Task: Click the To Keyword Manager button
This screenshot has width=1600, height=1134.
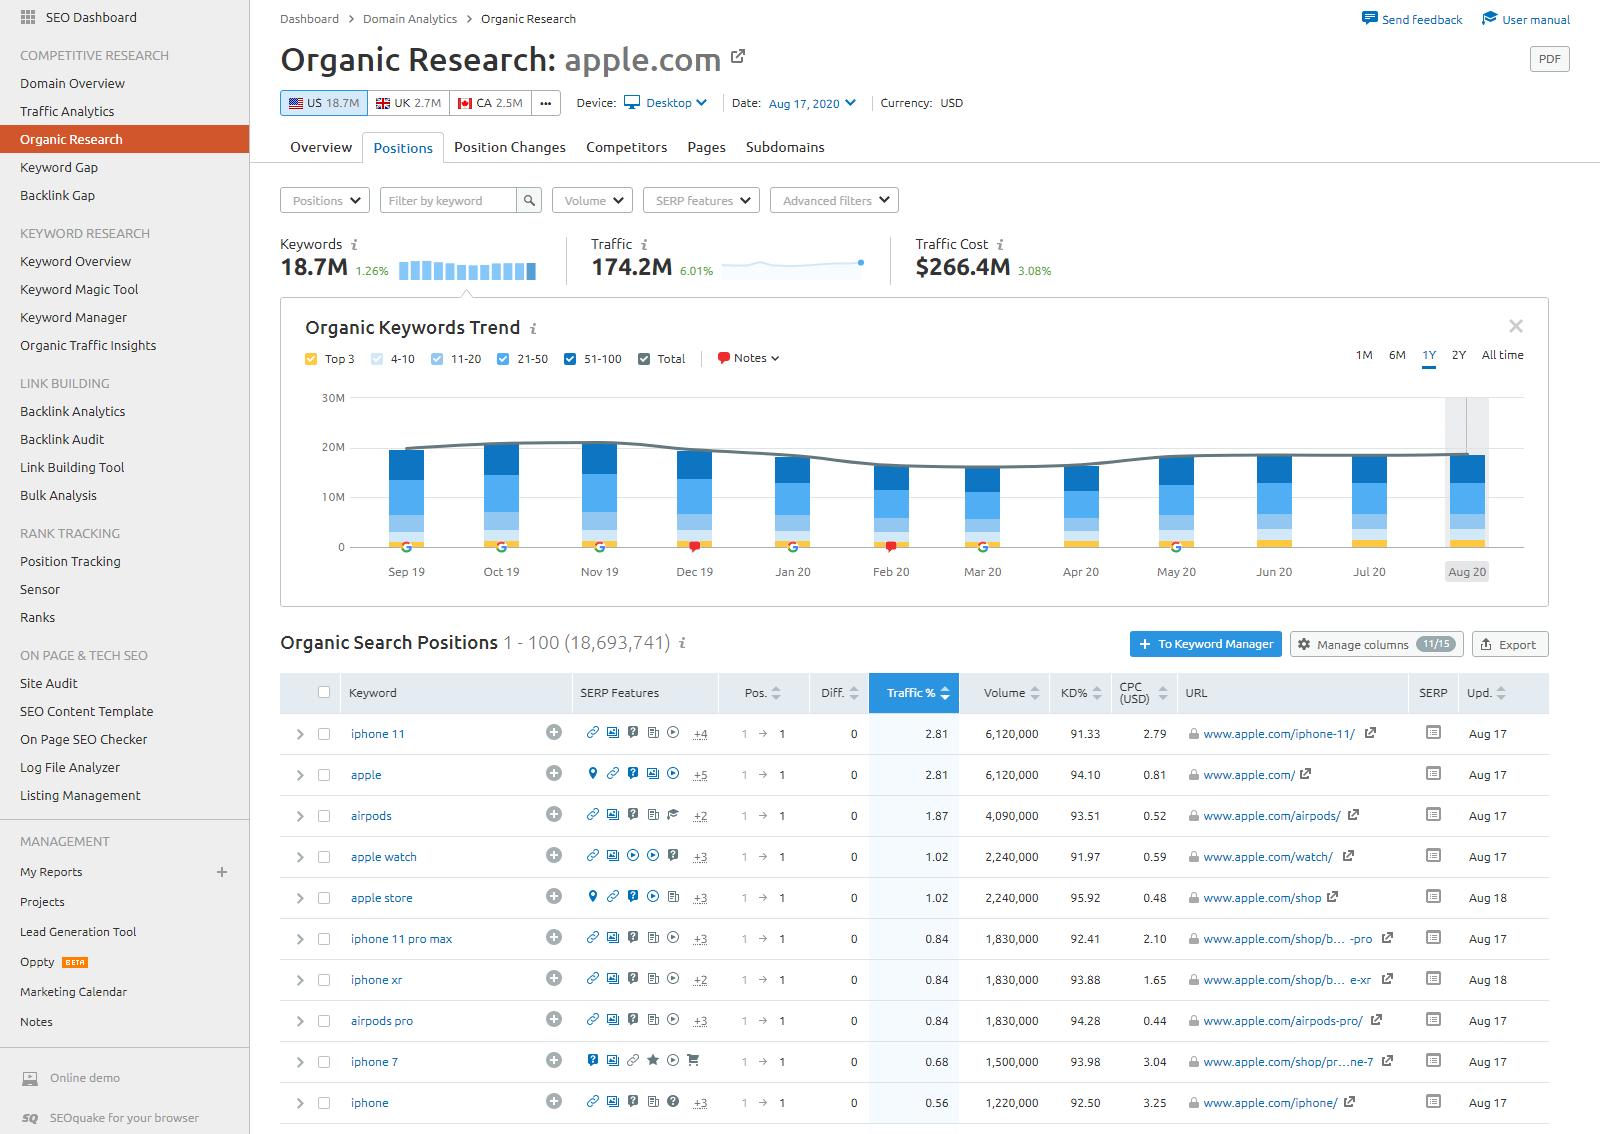Action: coord(1206,644)
